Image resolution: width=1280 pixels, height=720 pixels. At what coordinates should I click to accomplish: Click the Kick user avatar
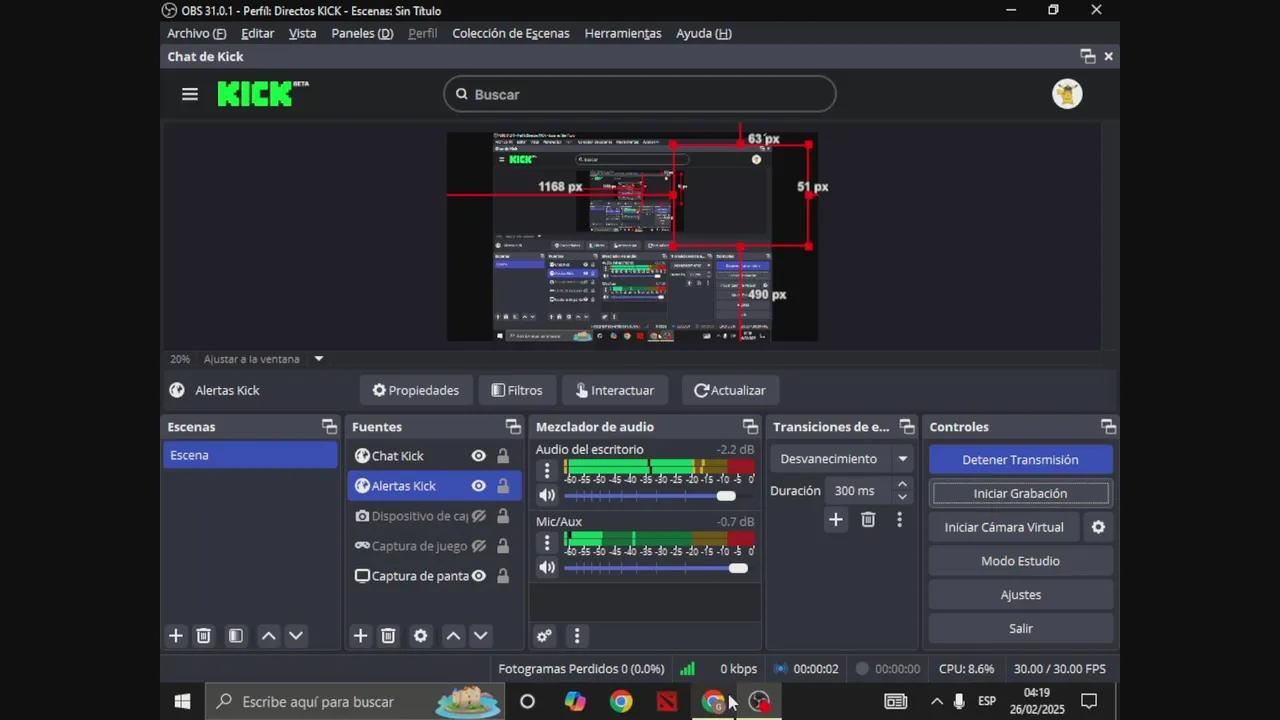(x=1067, y=94)
